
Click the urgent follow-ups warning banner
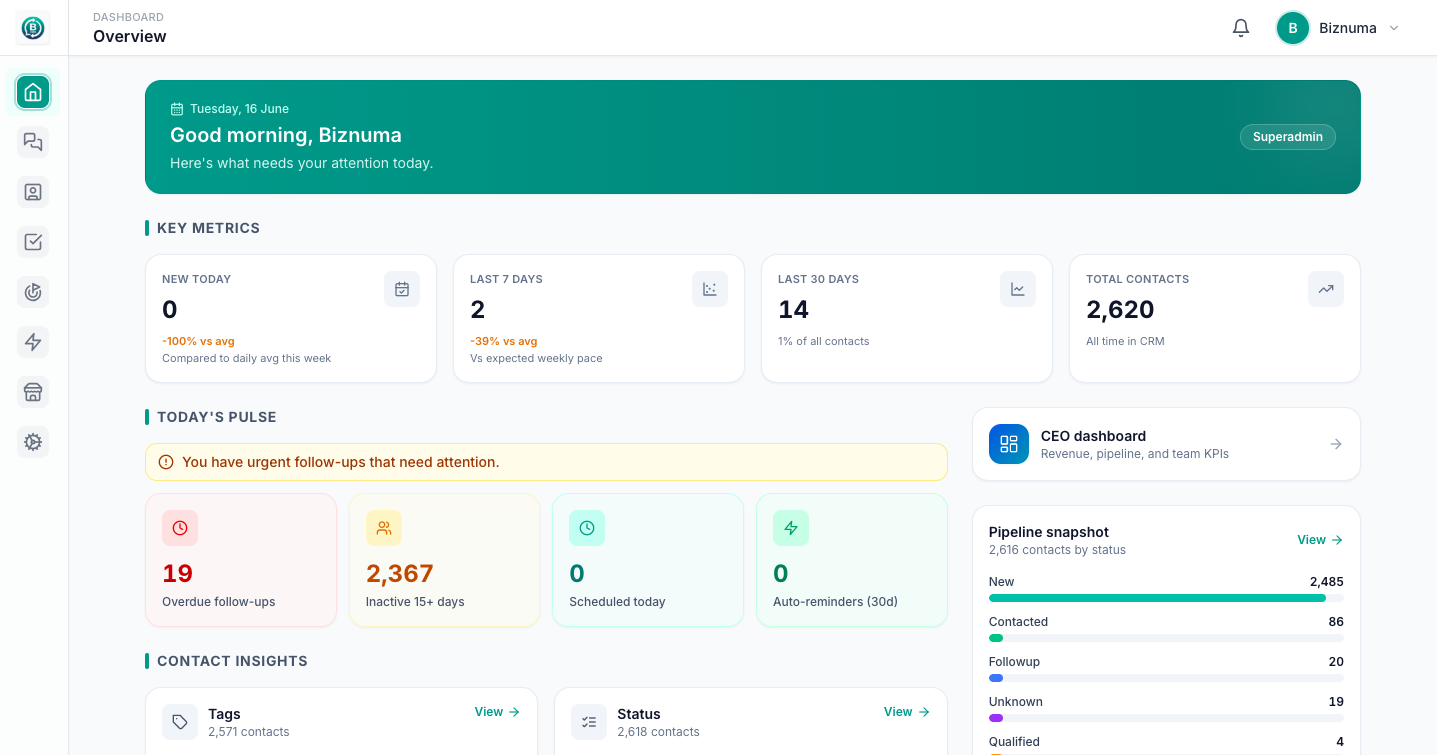click(x=546, y=462)
